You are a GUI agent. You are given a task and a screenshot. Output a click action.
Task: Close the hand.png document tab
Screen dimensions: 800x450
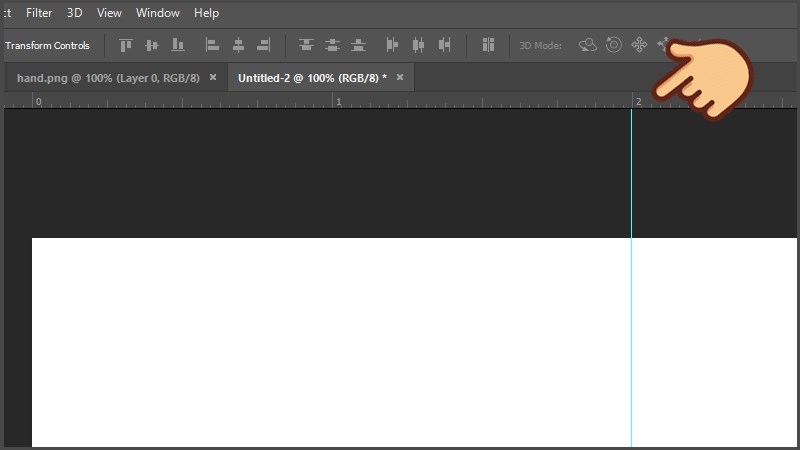pos(213,77)
